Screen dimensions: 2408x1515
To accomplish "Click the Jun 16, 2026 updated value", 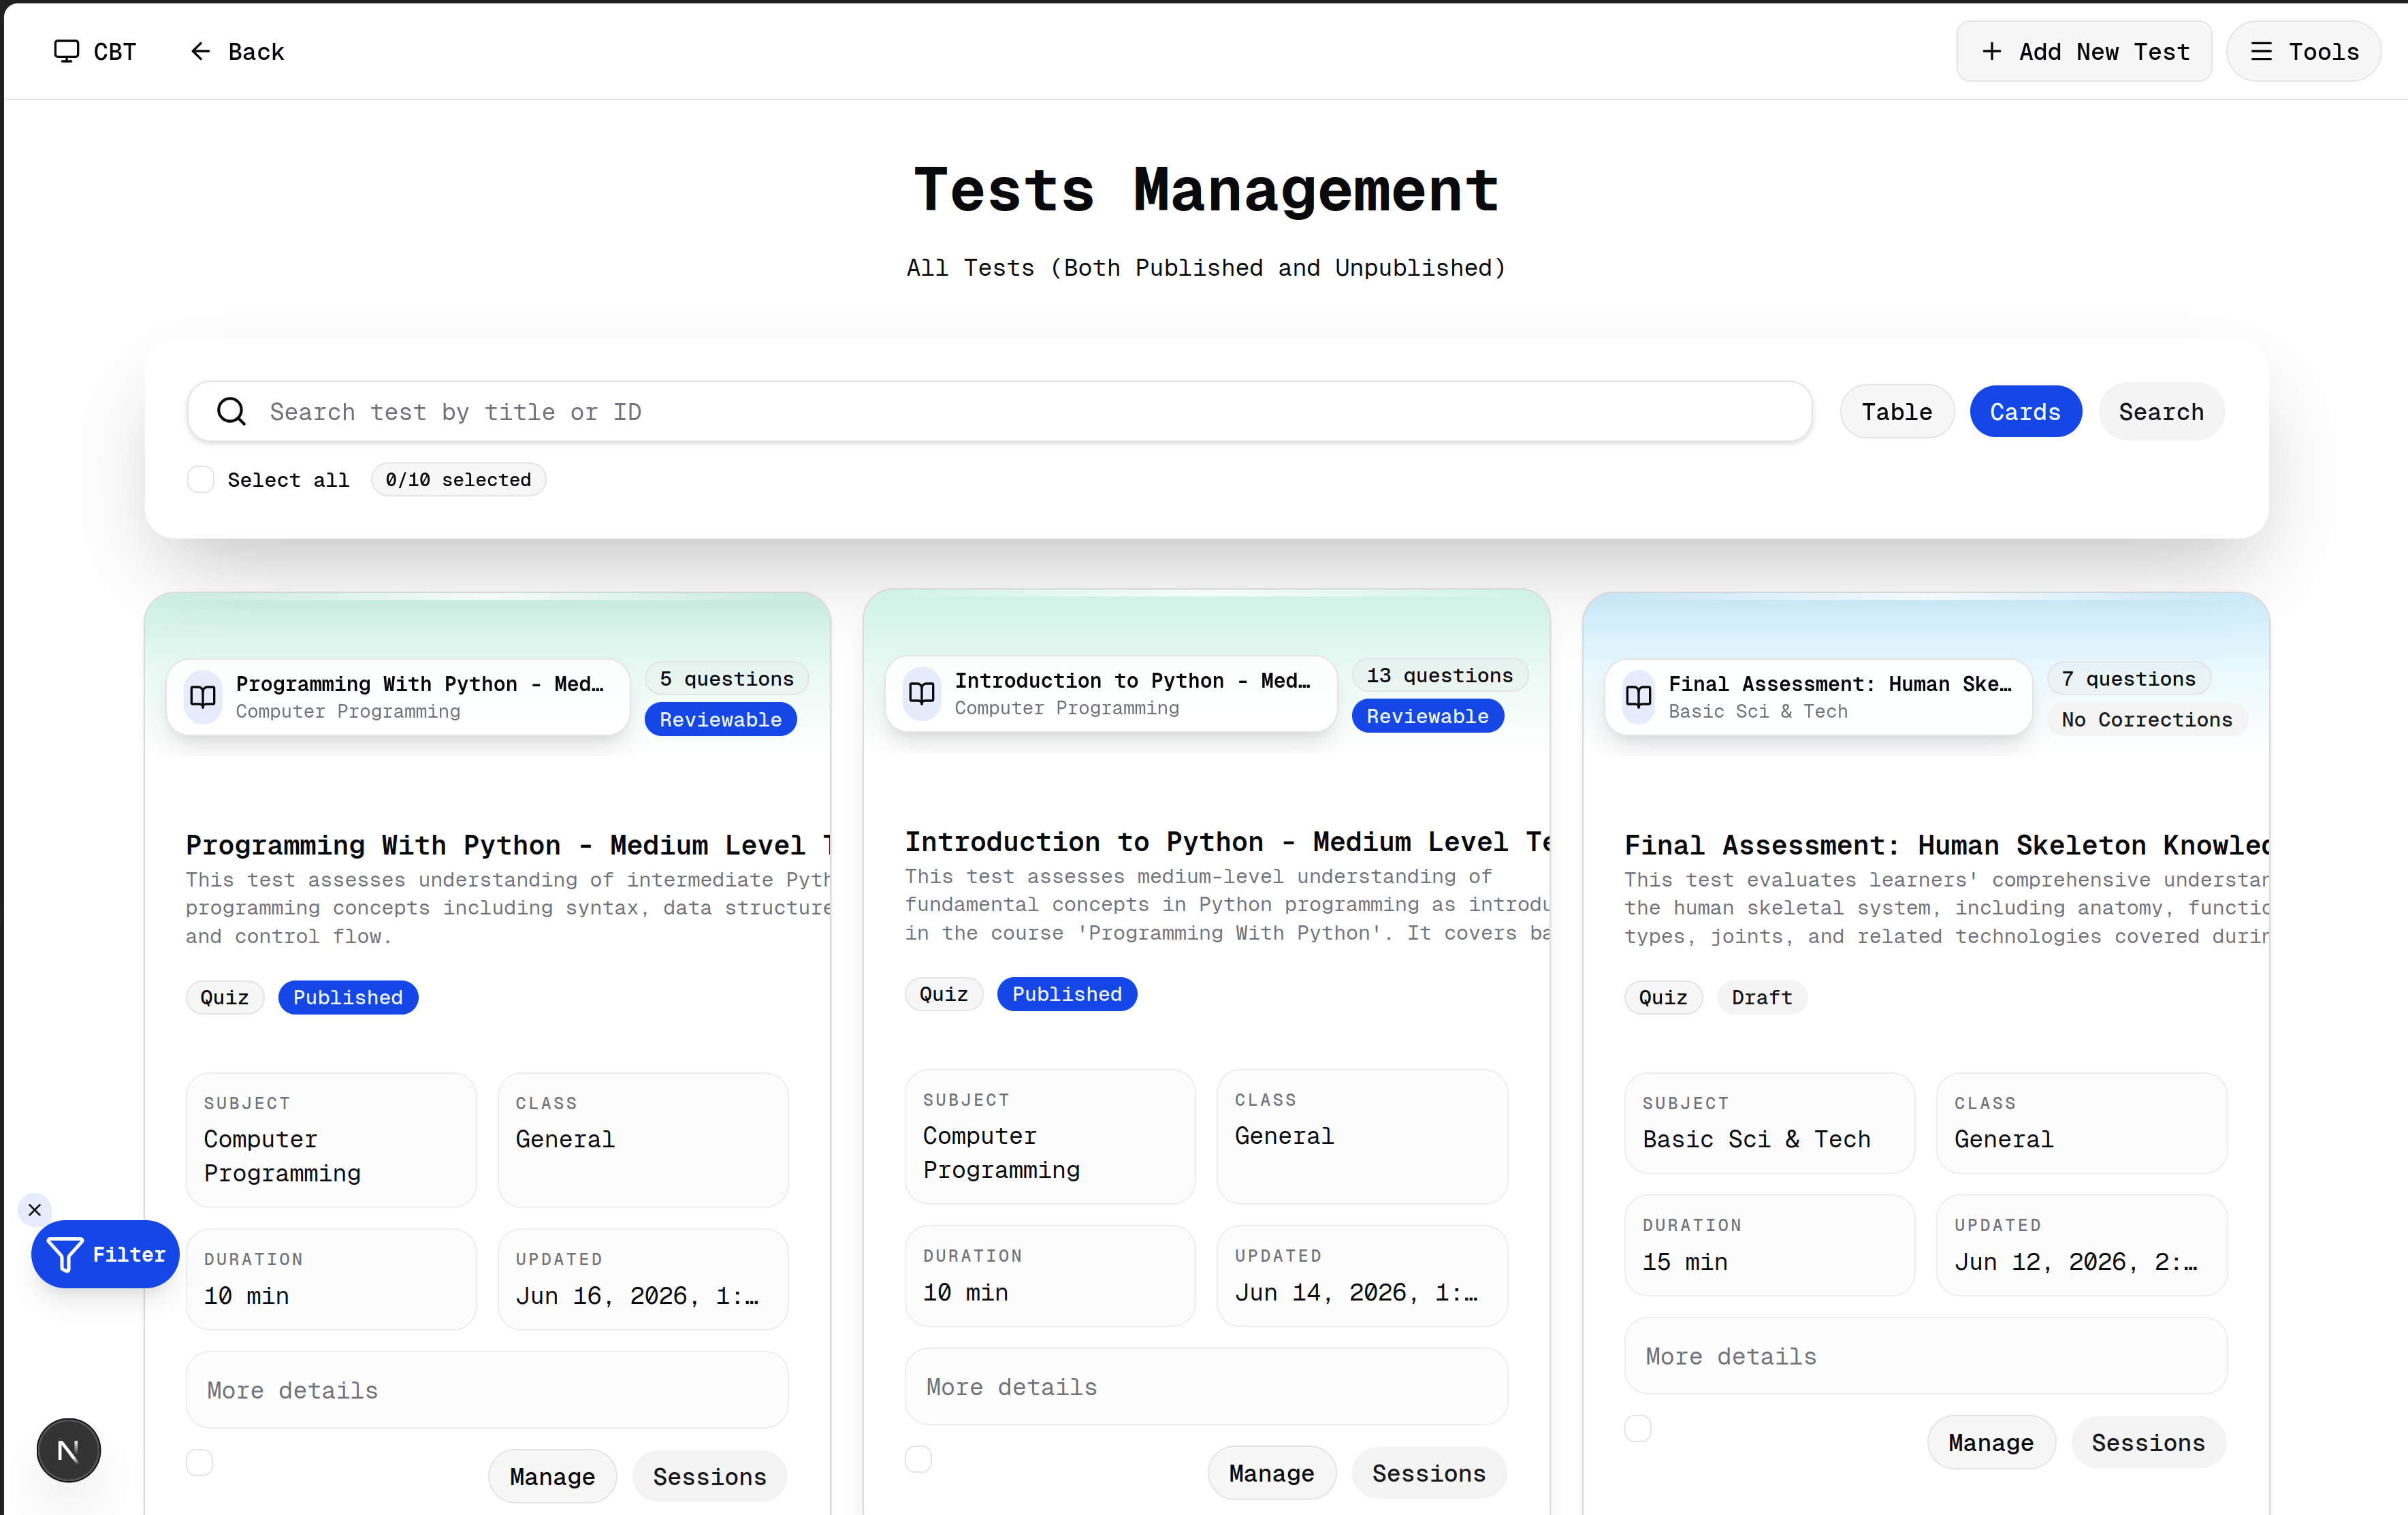I will pos(637,1295).
